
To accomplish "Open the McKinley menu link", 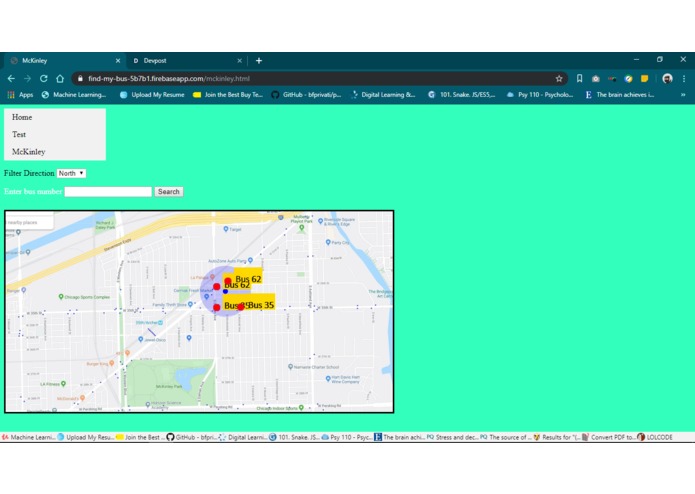I will pyautogui.click(x=29, y=152).
